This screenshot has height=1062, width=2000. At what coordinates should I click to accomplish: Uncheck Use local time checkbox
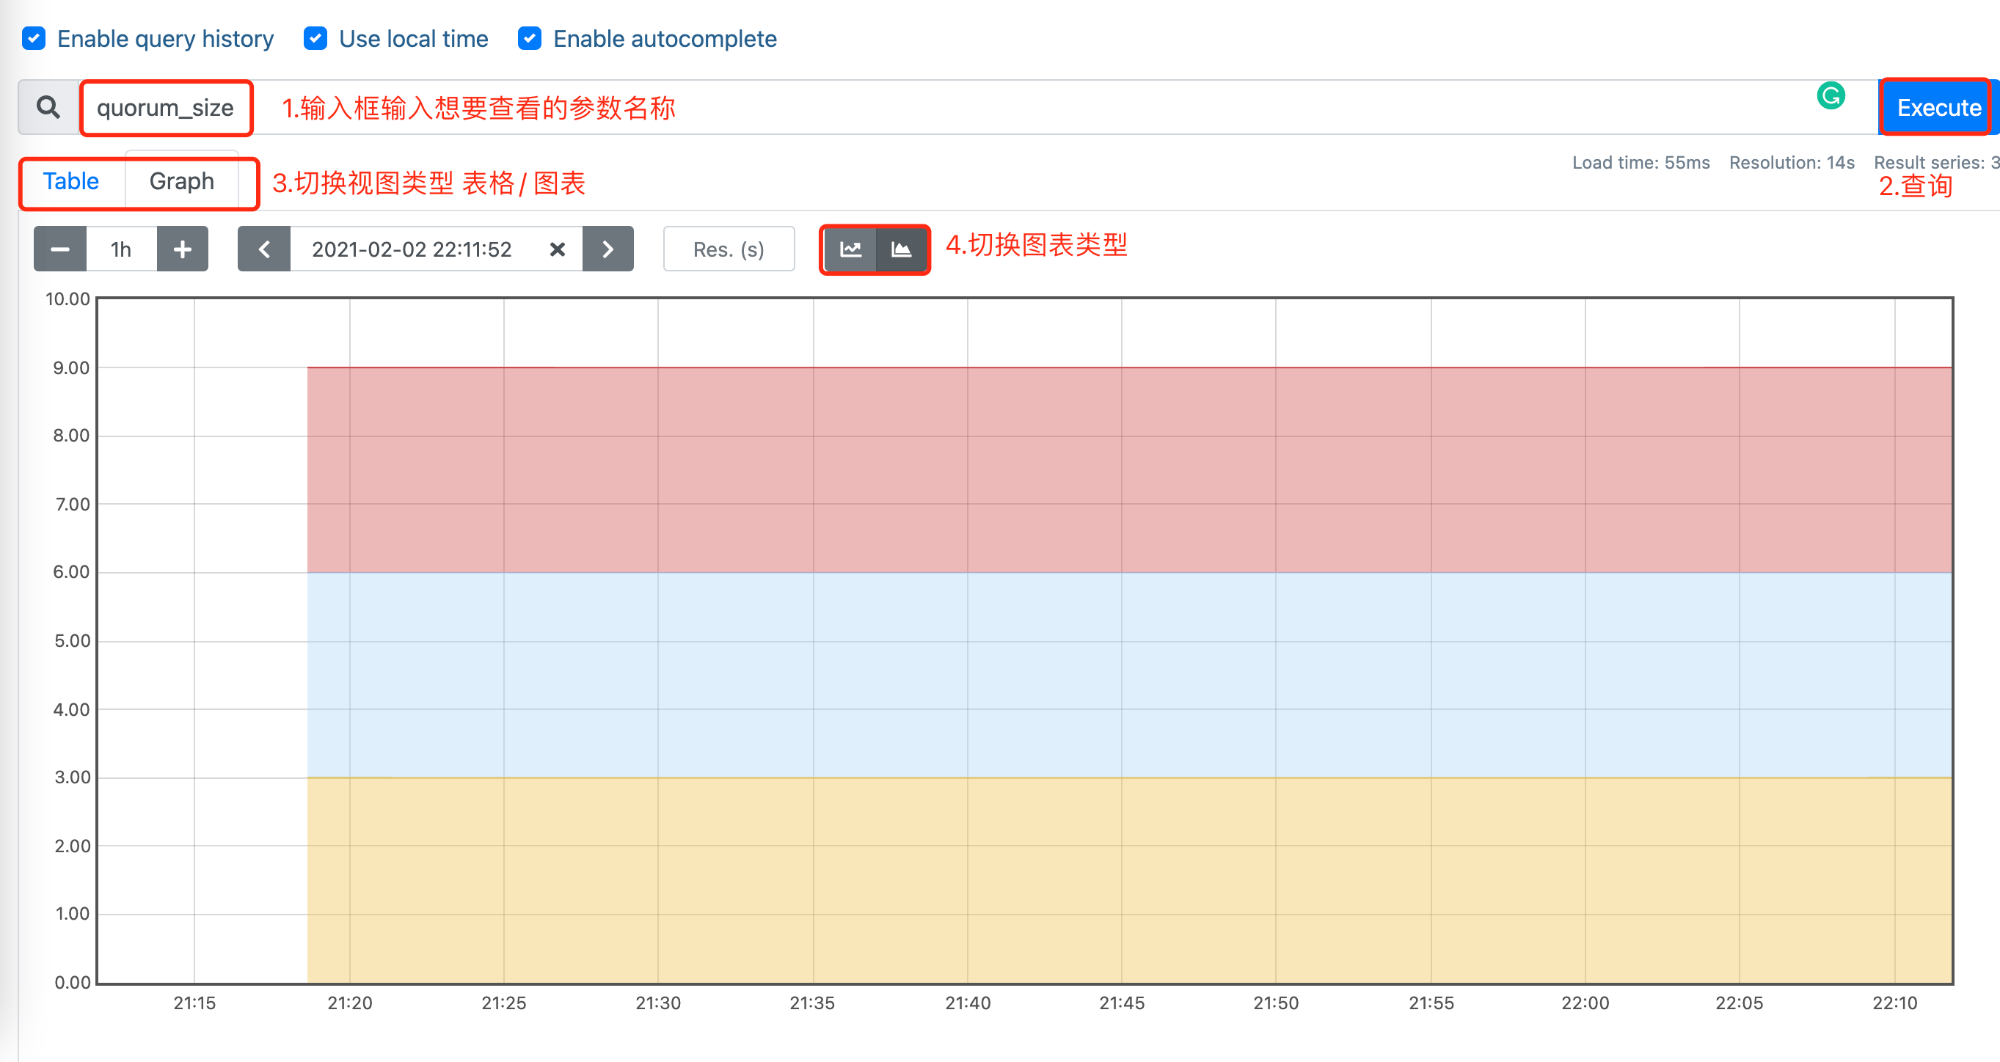pyautogui.click(x=315, y=38)
